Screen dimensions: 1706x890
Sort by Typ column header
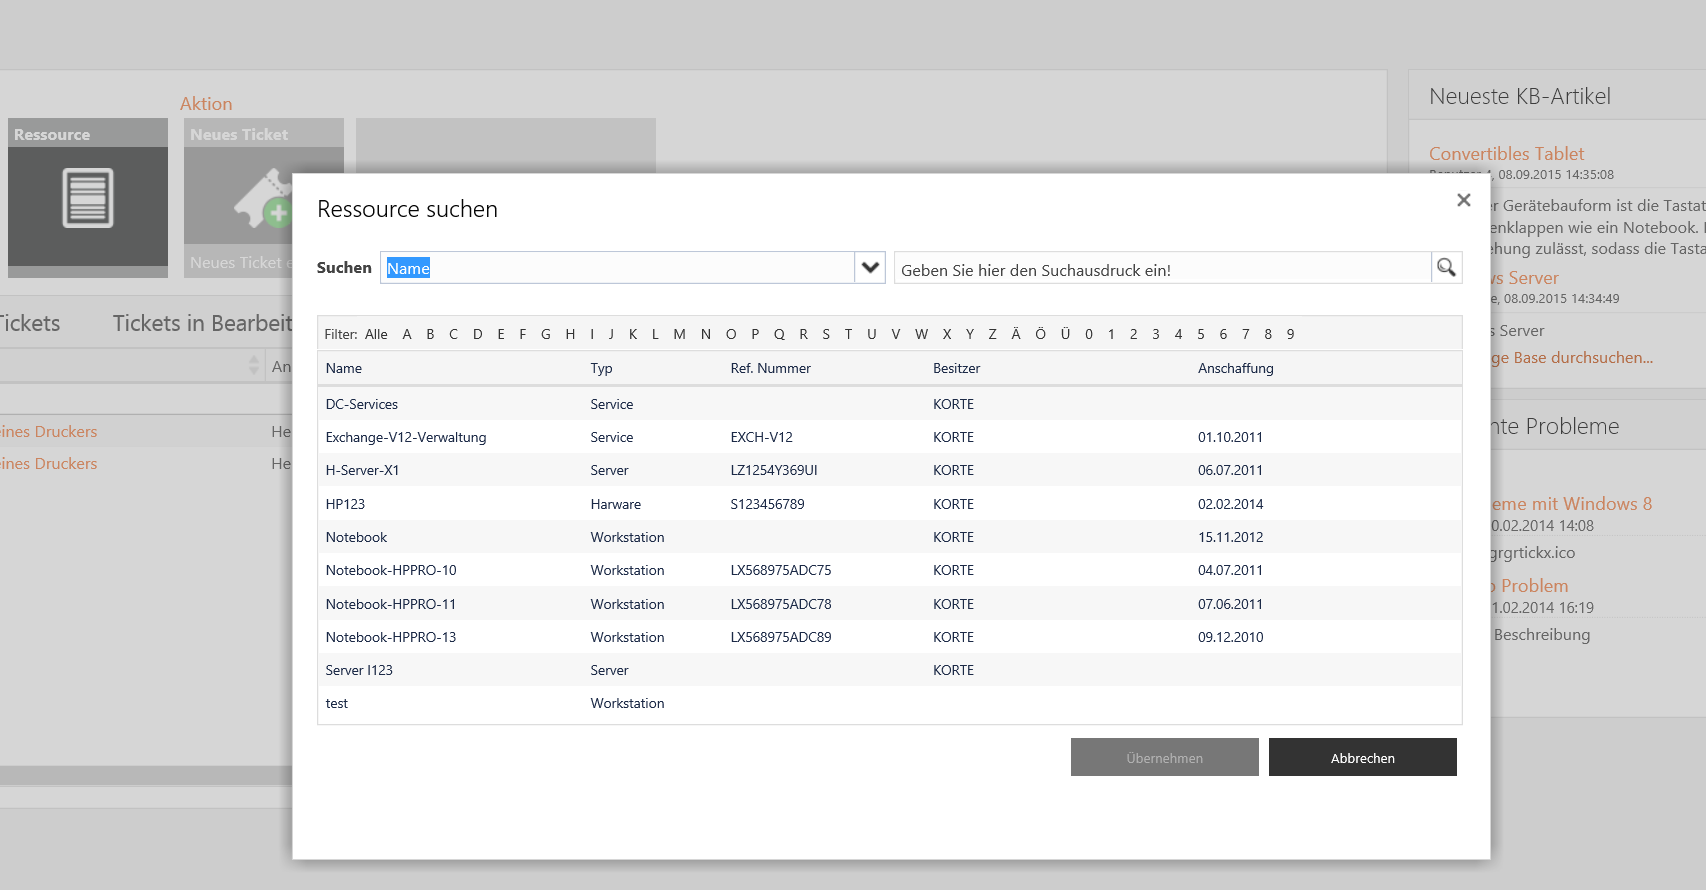point(601,368)
